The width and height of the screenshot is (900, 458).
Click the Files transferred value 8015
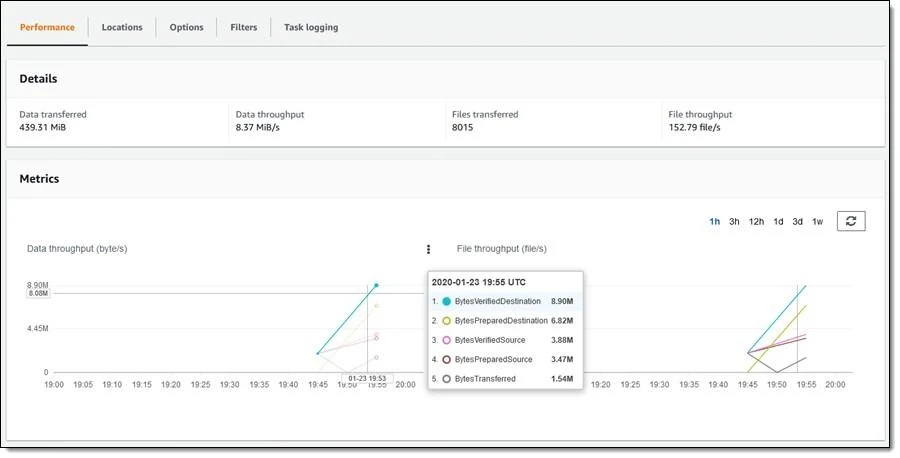(463, 127)
